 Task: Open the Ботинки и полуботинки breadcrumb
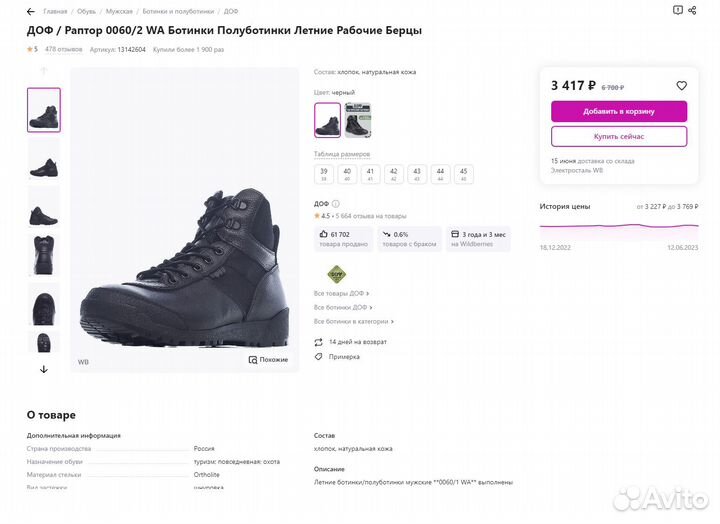[x=178, y=11]
